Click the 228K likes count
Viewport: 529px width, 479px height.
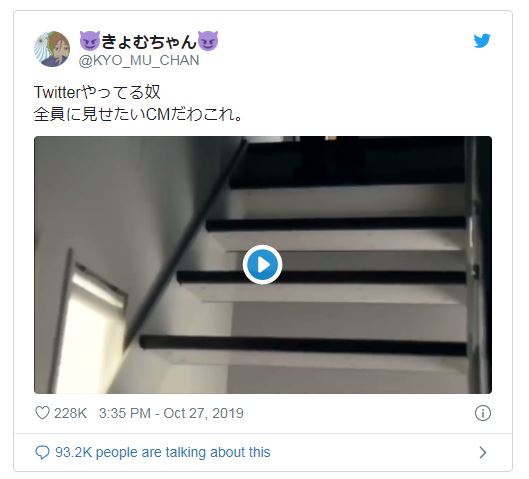click(70, 413)
